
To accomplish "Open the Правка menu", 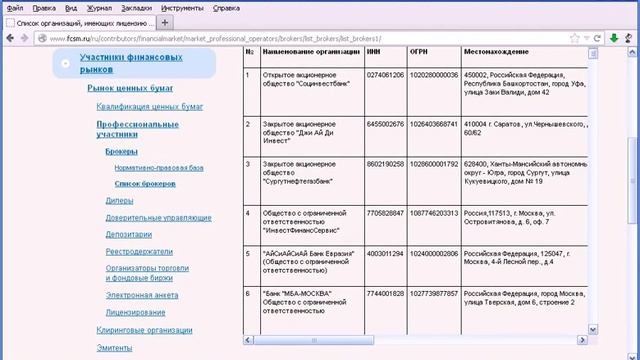I will [44, 8].
